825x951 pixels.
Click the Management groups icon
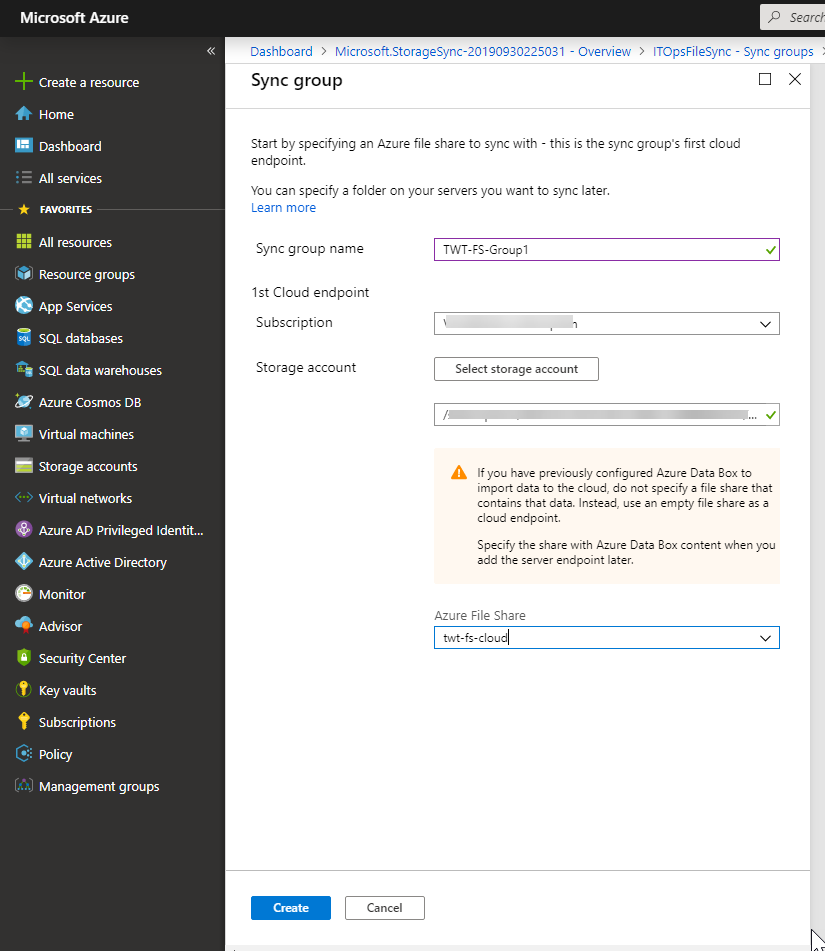pos(24,785)
